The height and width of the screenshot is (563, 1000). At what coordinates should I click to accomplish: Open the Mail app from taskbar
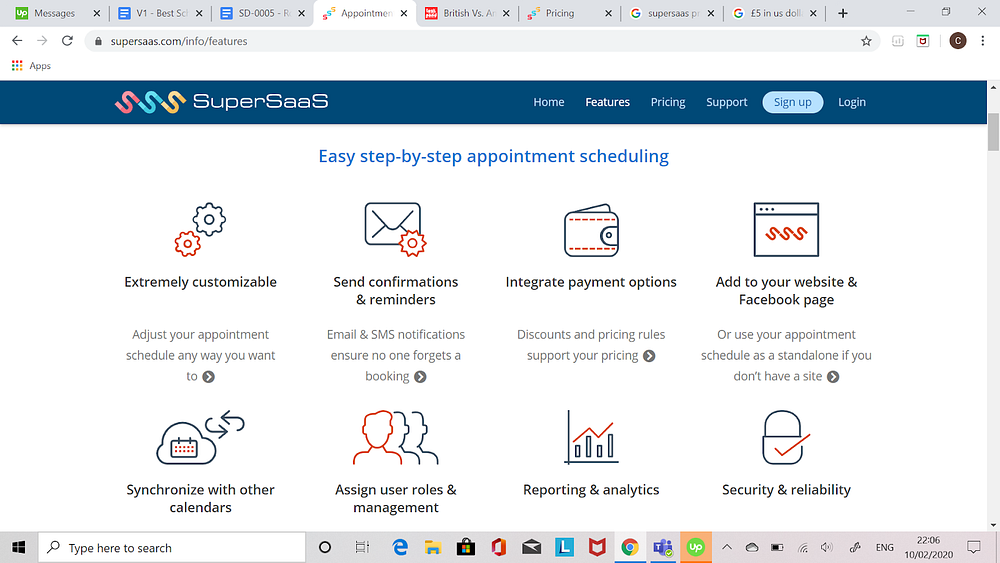(x=531, y=547)
